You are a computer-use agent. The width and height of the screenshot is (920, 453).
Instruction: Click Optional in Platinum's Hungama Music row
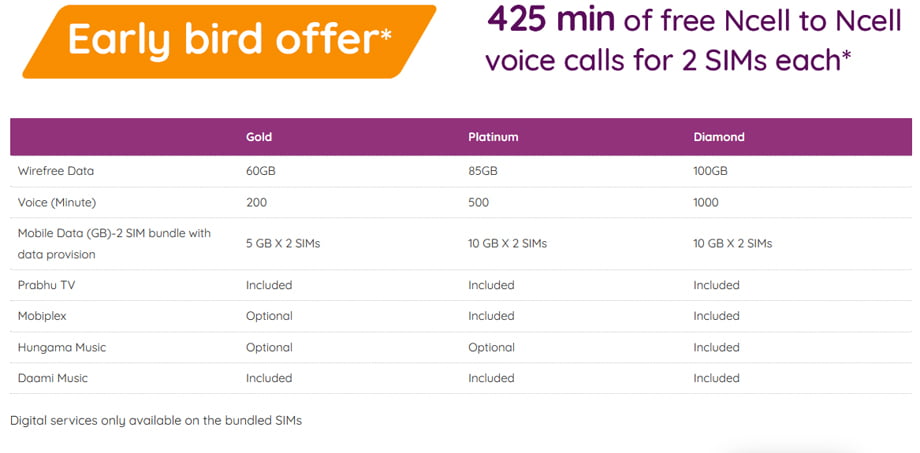click(x=491, y=347)
